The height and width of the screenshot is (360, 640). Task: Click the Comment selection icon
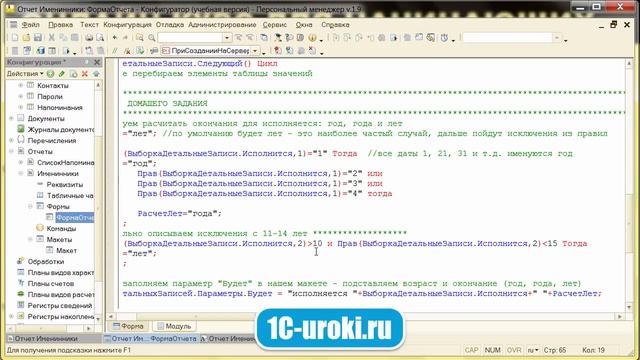point(115,51)
